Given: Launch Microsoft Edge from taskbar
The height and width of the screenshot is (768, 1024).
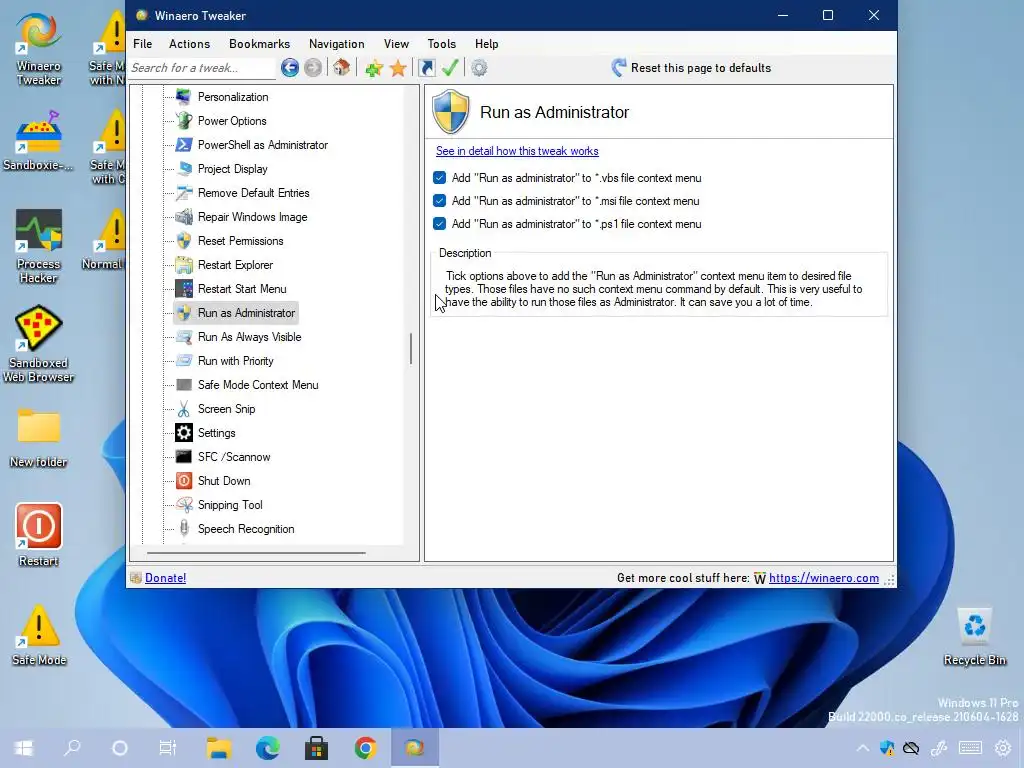Looking at the screenshot, I should click(x=267, y=748).
